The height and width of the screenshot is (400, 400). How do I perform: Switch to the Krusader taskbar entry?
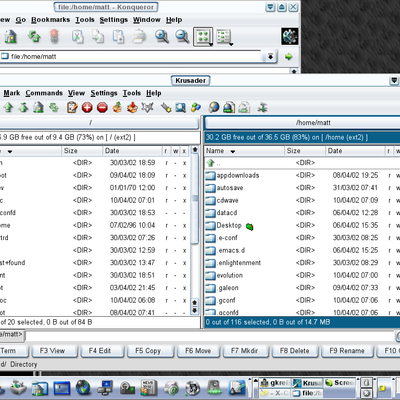coord(307,383)
